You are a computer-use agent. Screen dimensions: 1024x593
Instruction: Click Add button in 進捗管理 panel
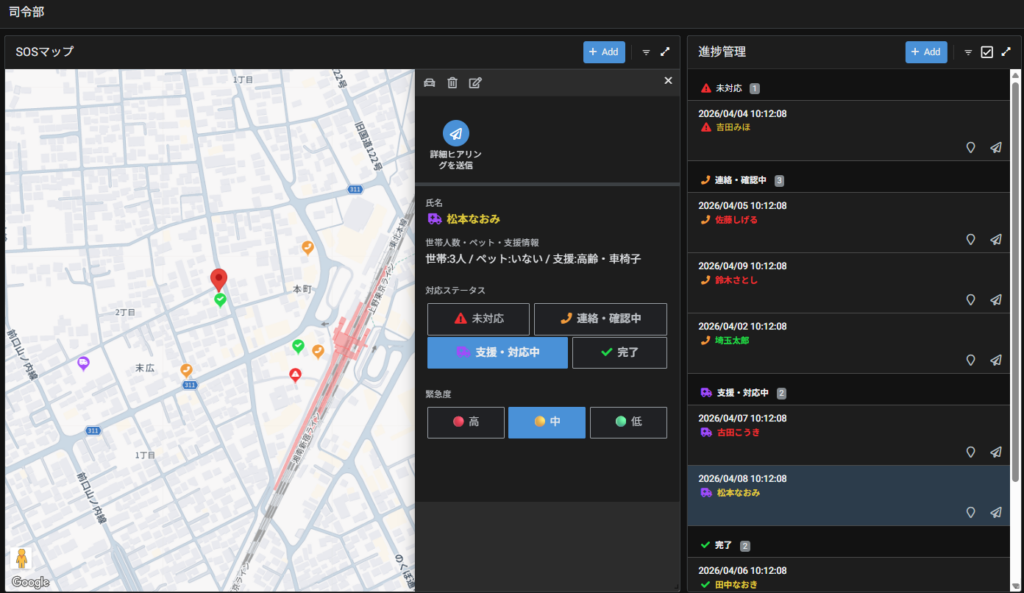[x=926, y=52]
